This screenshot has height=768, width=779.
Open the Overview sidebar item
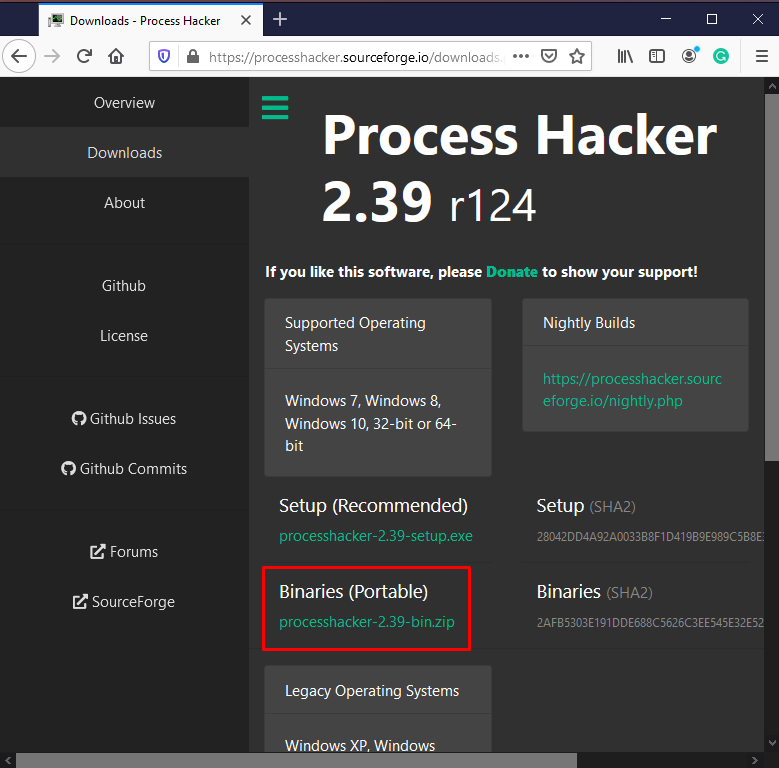click(x=124, y=103)
